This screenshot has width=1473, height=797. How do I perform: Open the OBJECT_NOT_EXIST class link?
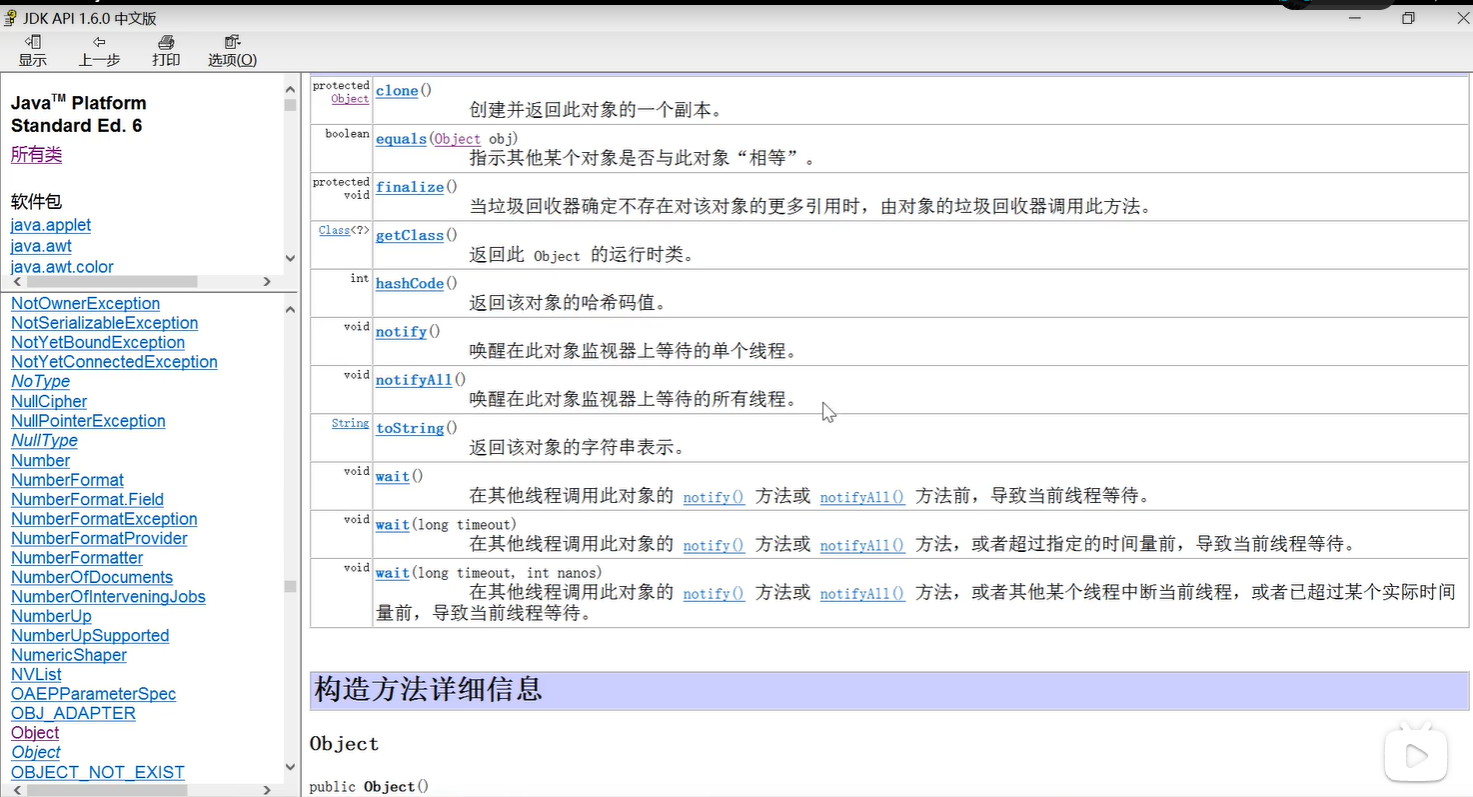tap(98, 772)
